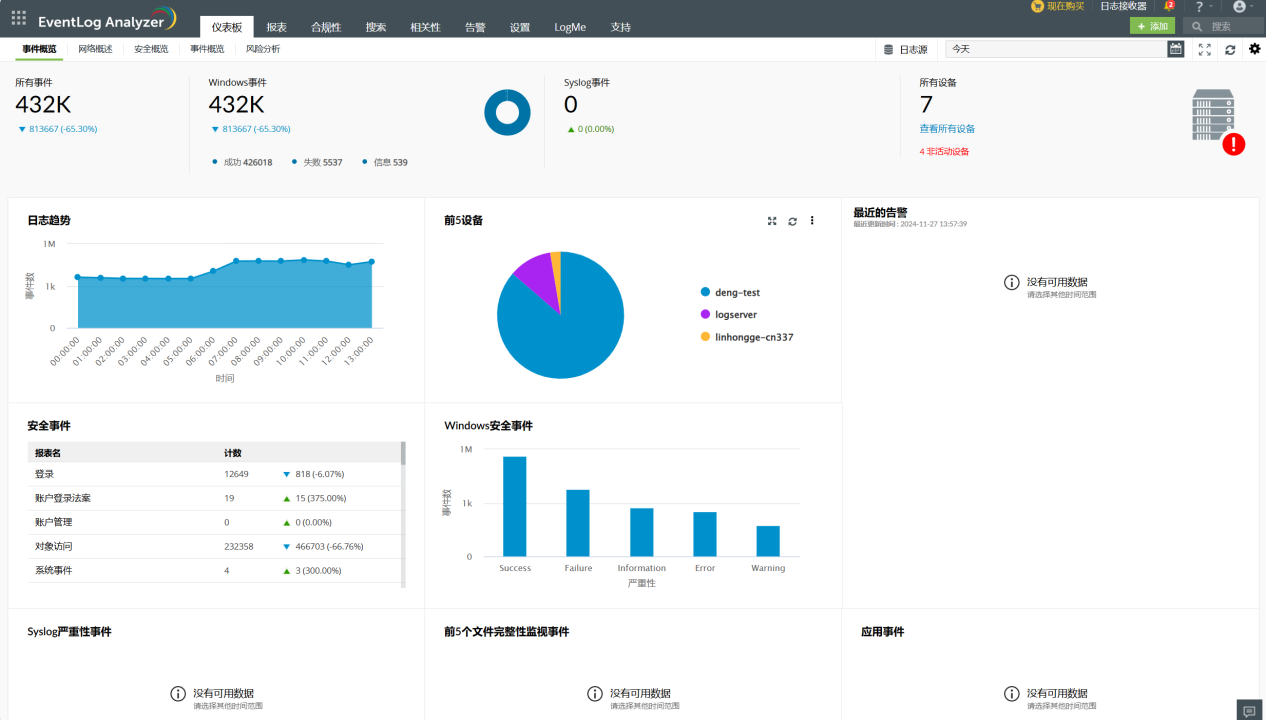Open the apps grid menu icon
Image resolution: width=1266 pixels, height=720 pixels.
tap(19, 17)
